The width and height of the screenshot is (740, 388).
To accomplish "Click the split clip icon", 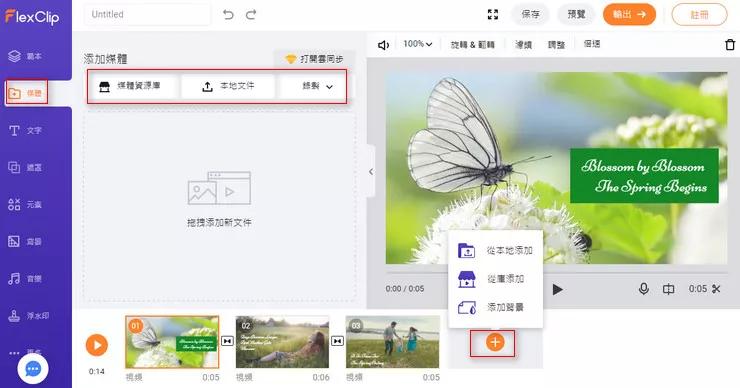I will [668, 289].
